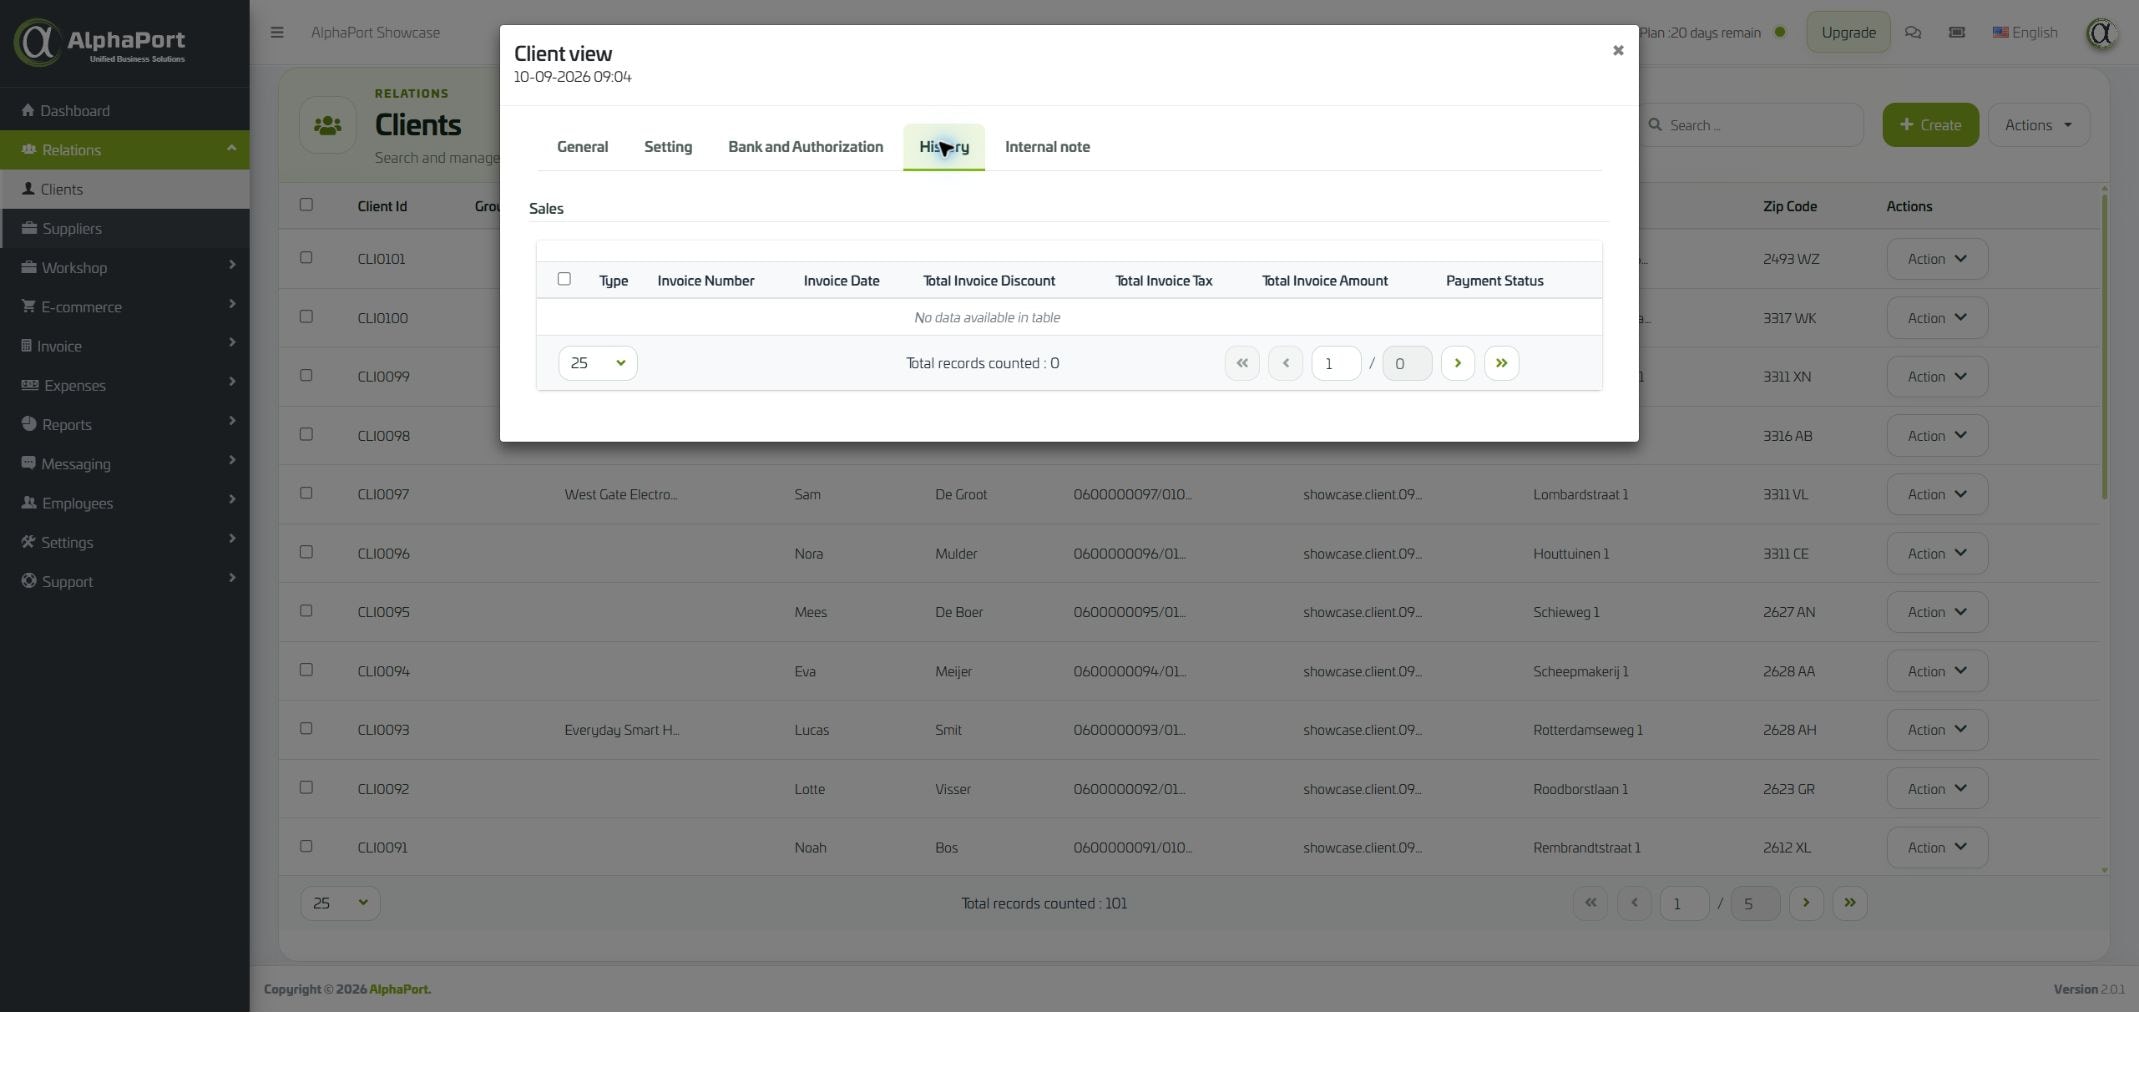The width and height of the screenshot is (2139, 1080).
Task: Go to last page in Sales table
Action: 1502,363
